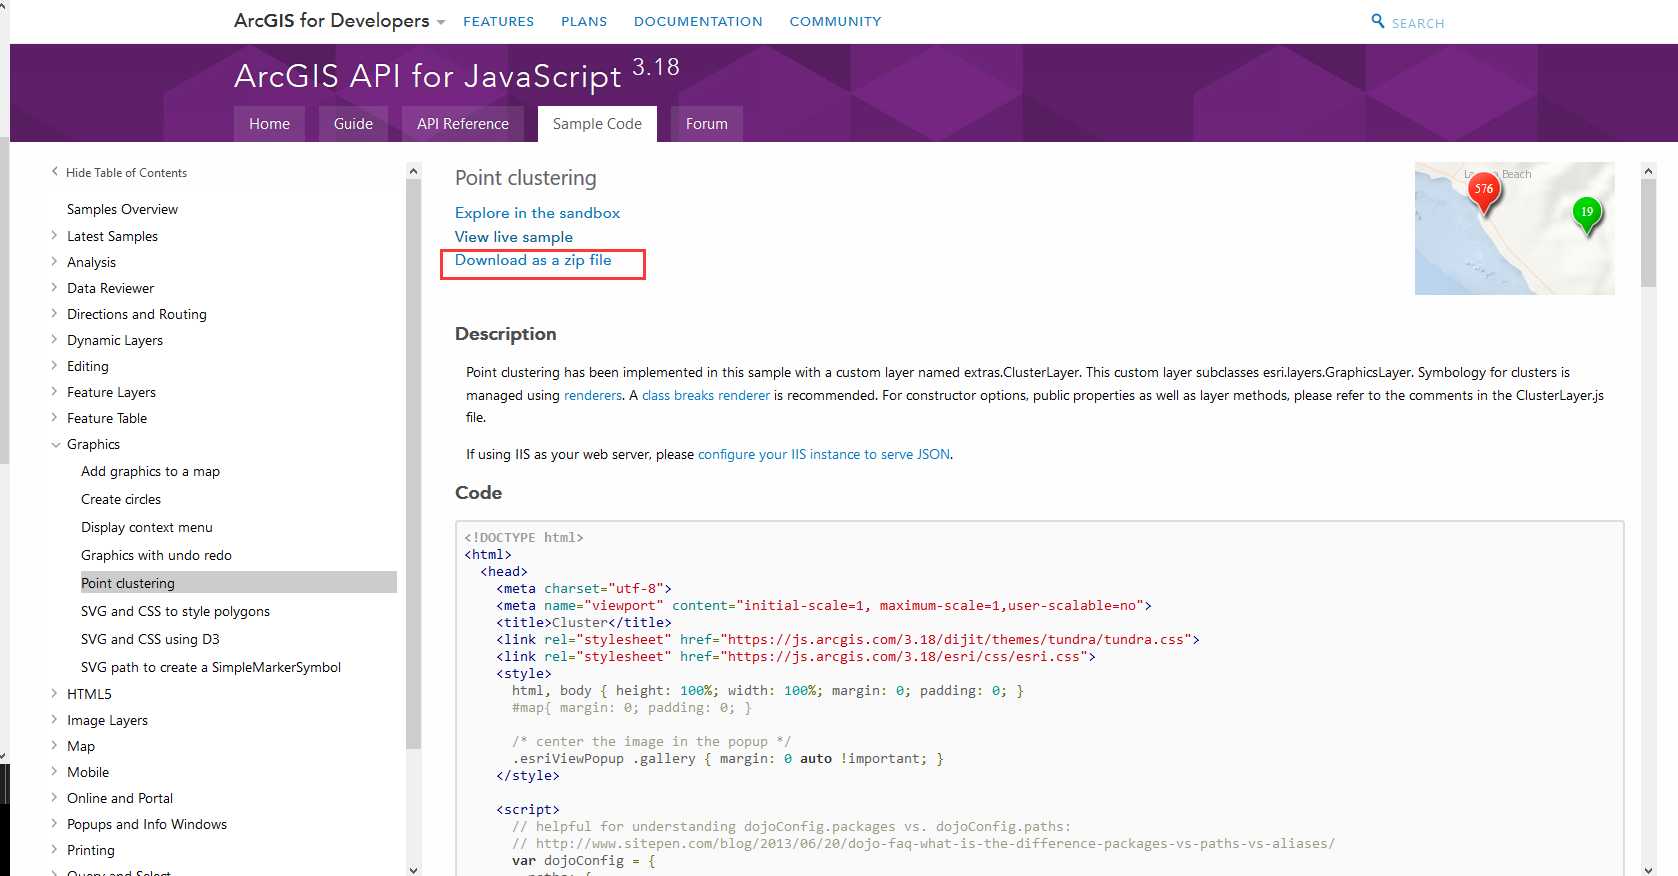Switch to the API Reference tab
This screenshot has width=1678, height=876.
pos(463,124)
